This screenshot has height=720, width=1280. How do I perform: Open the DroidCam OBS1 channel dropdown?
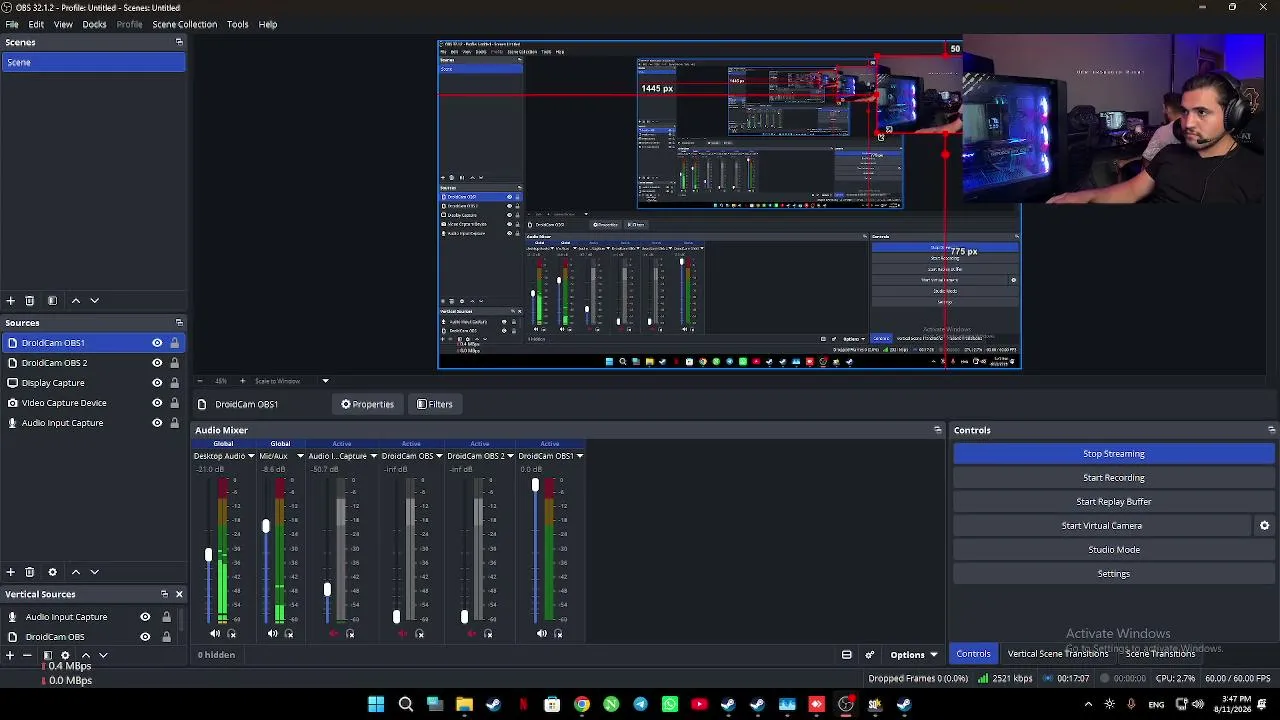pyautogui.click(x=579, y=456)
